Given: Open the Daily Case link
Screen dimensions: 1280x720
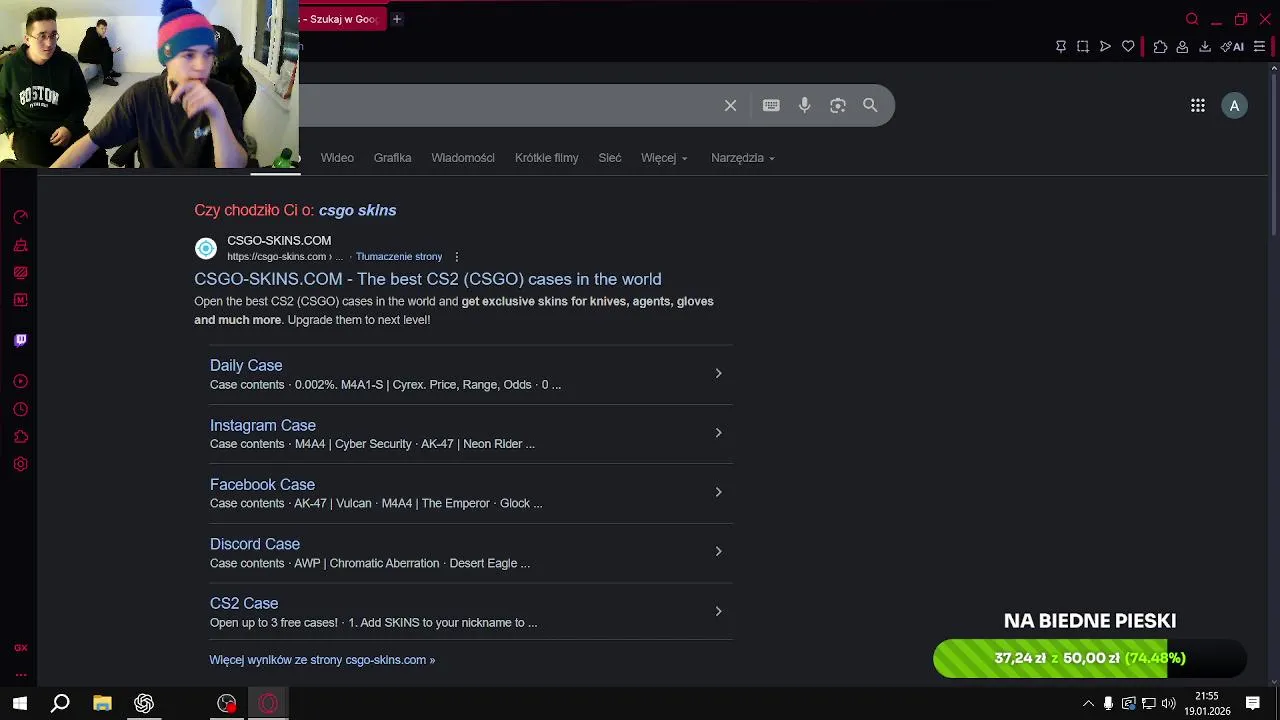Looking at the screenshot, I should coord(246,366).
